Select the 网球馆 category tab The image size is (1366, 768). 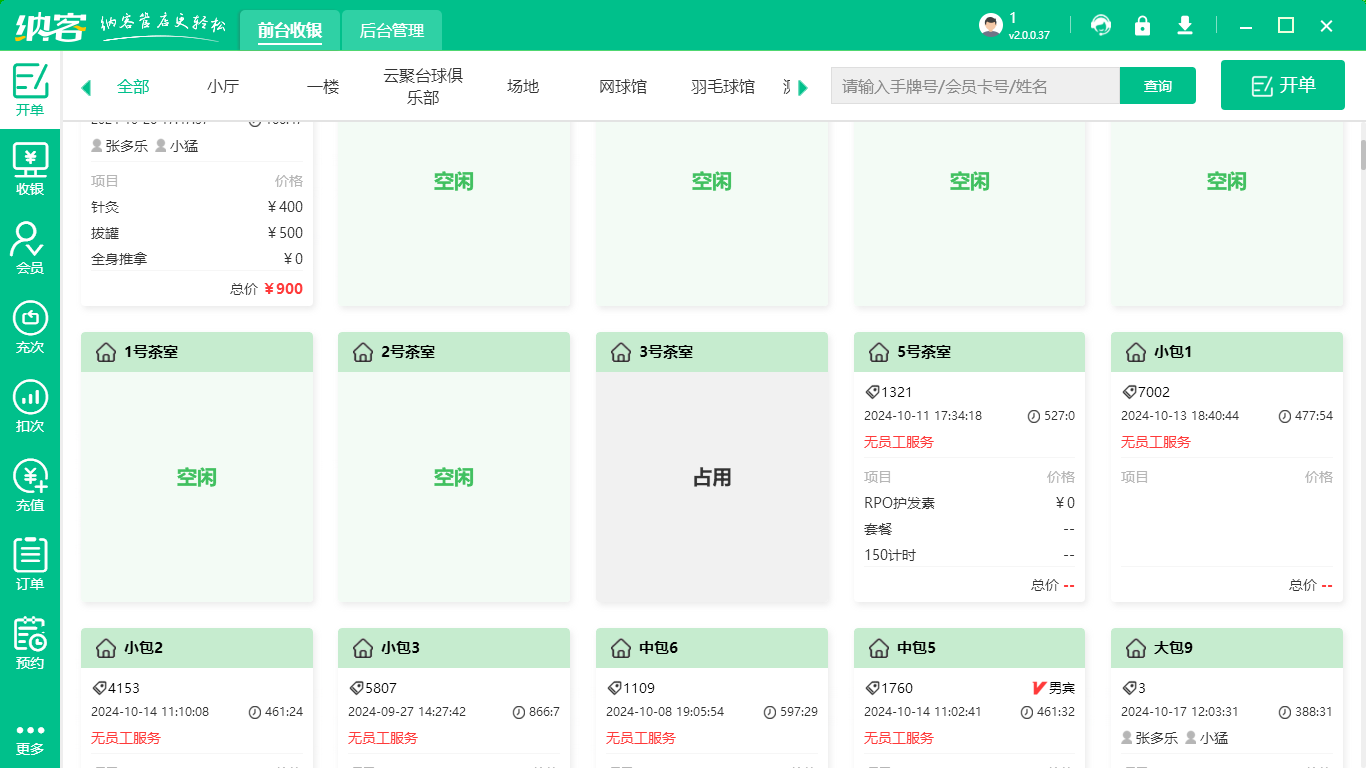[x=623, y=87]
